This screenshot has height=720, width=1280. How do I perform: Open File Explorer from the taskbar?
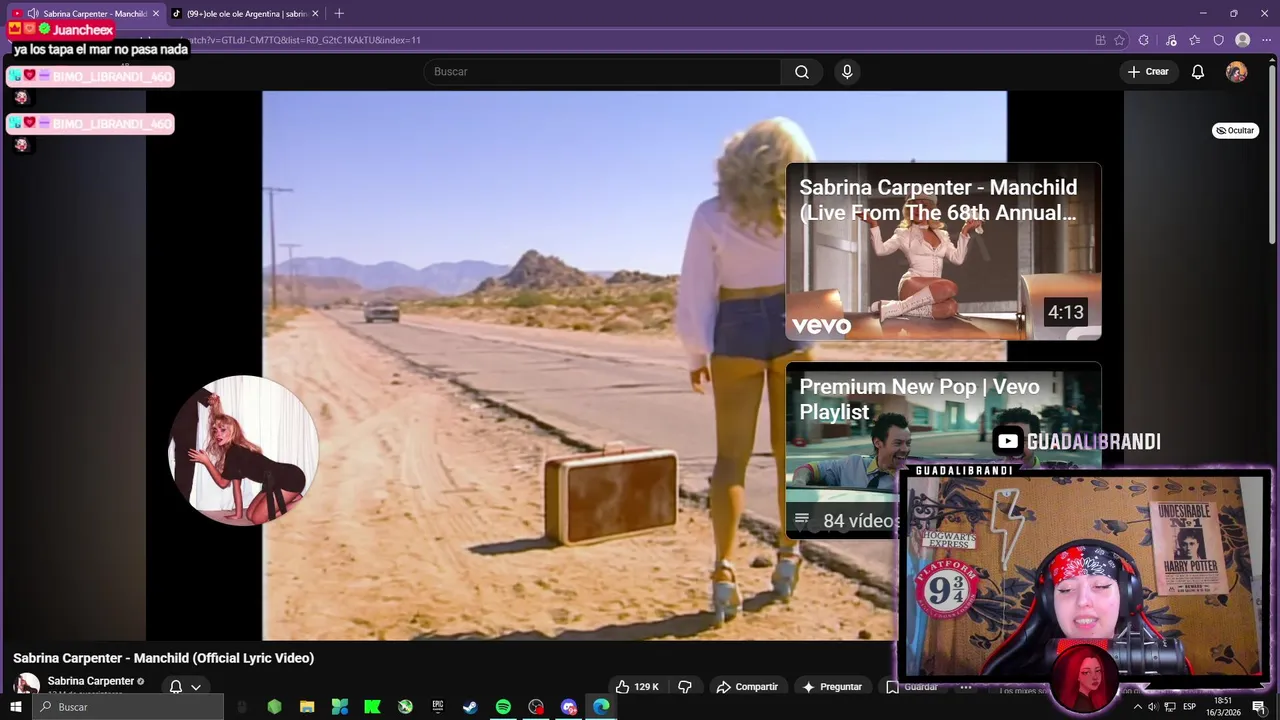307,707
